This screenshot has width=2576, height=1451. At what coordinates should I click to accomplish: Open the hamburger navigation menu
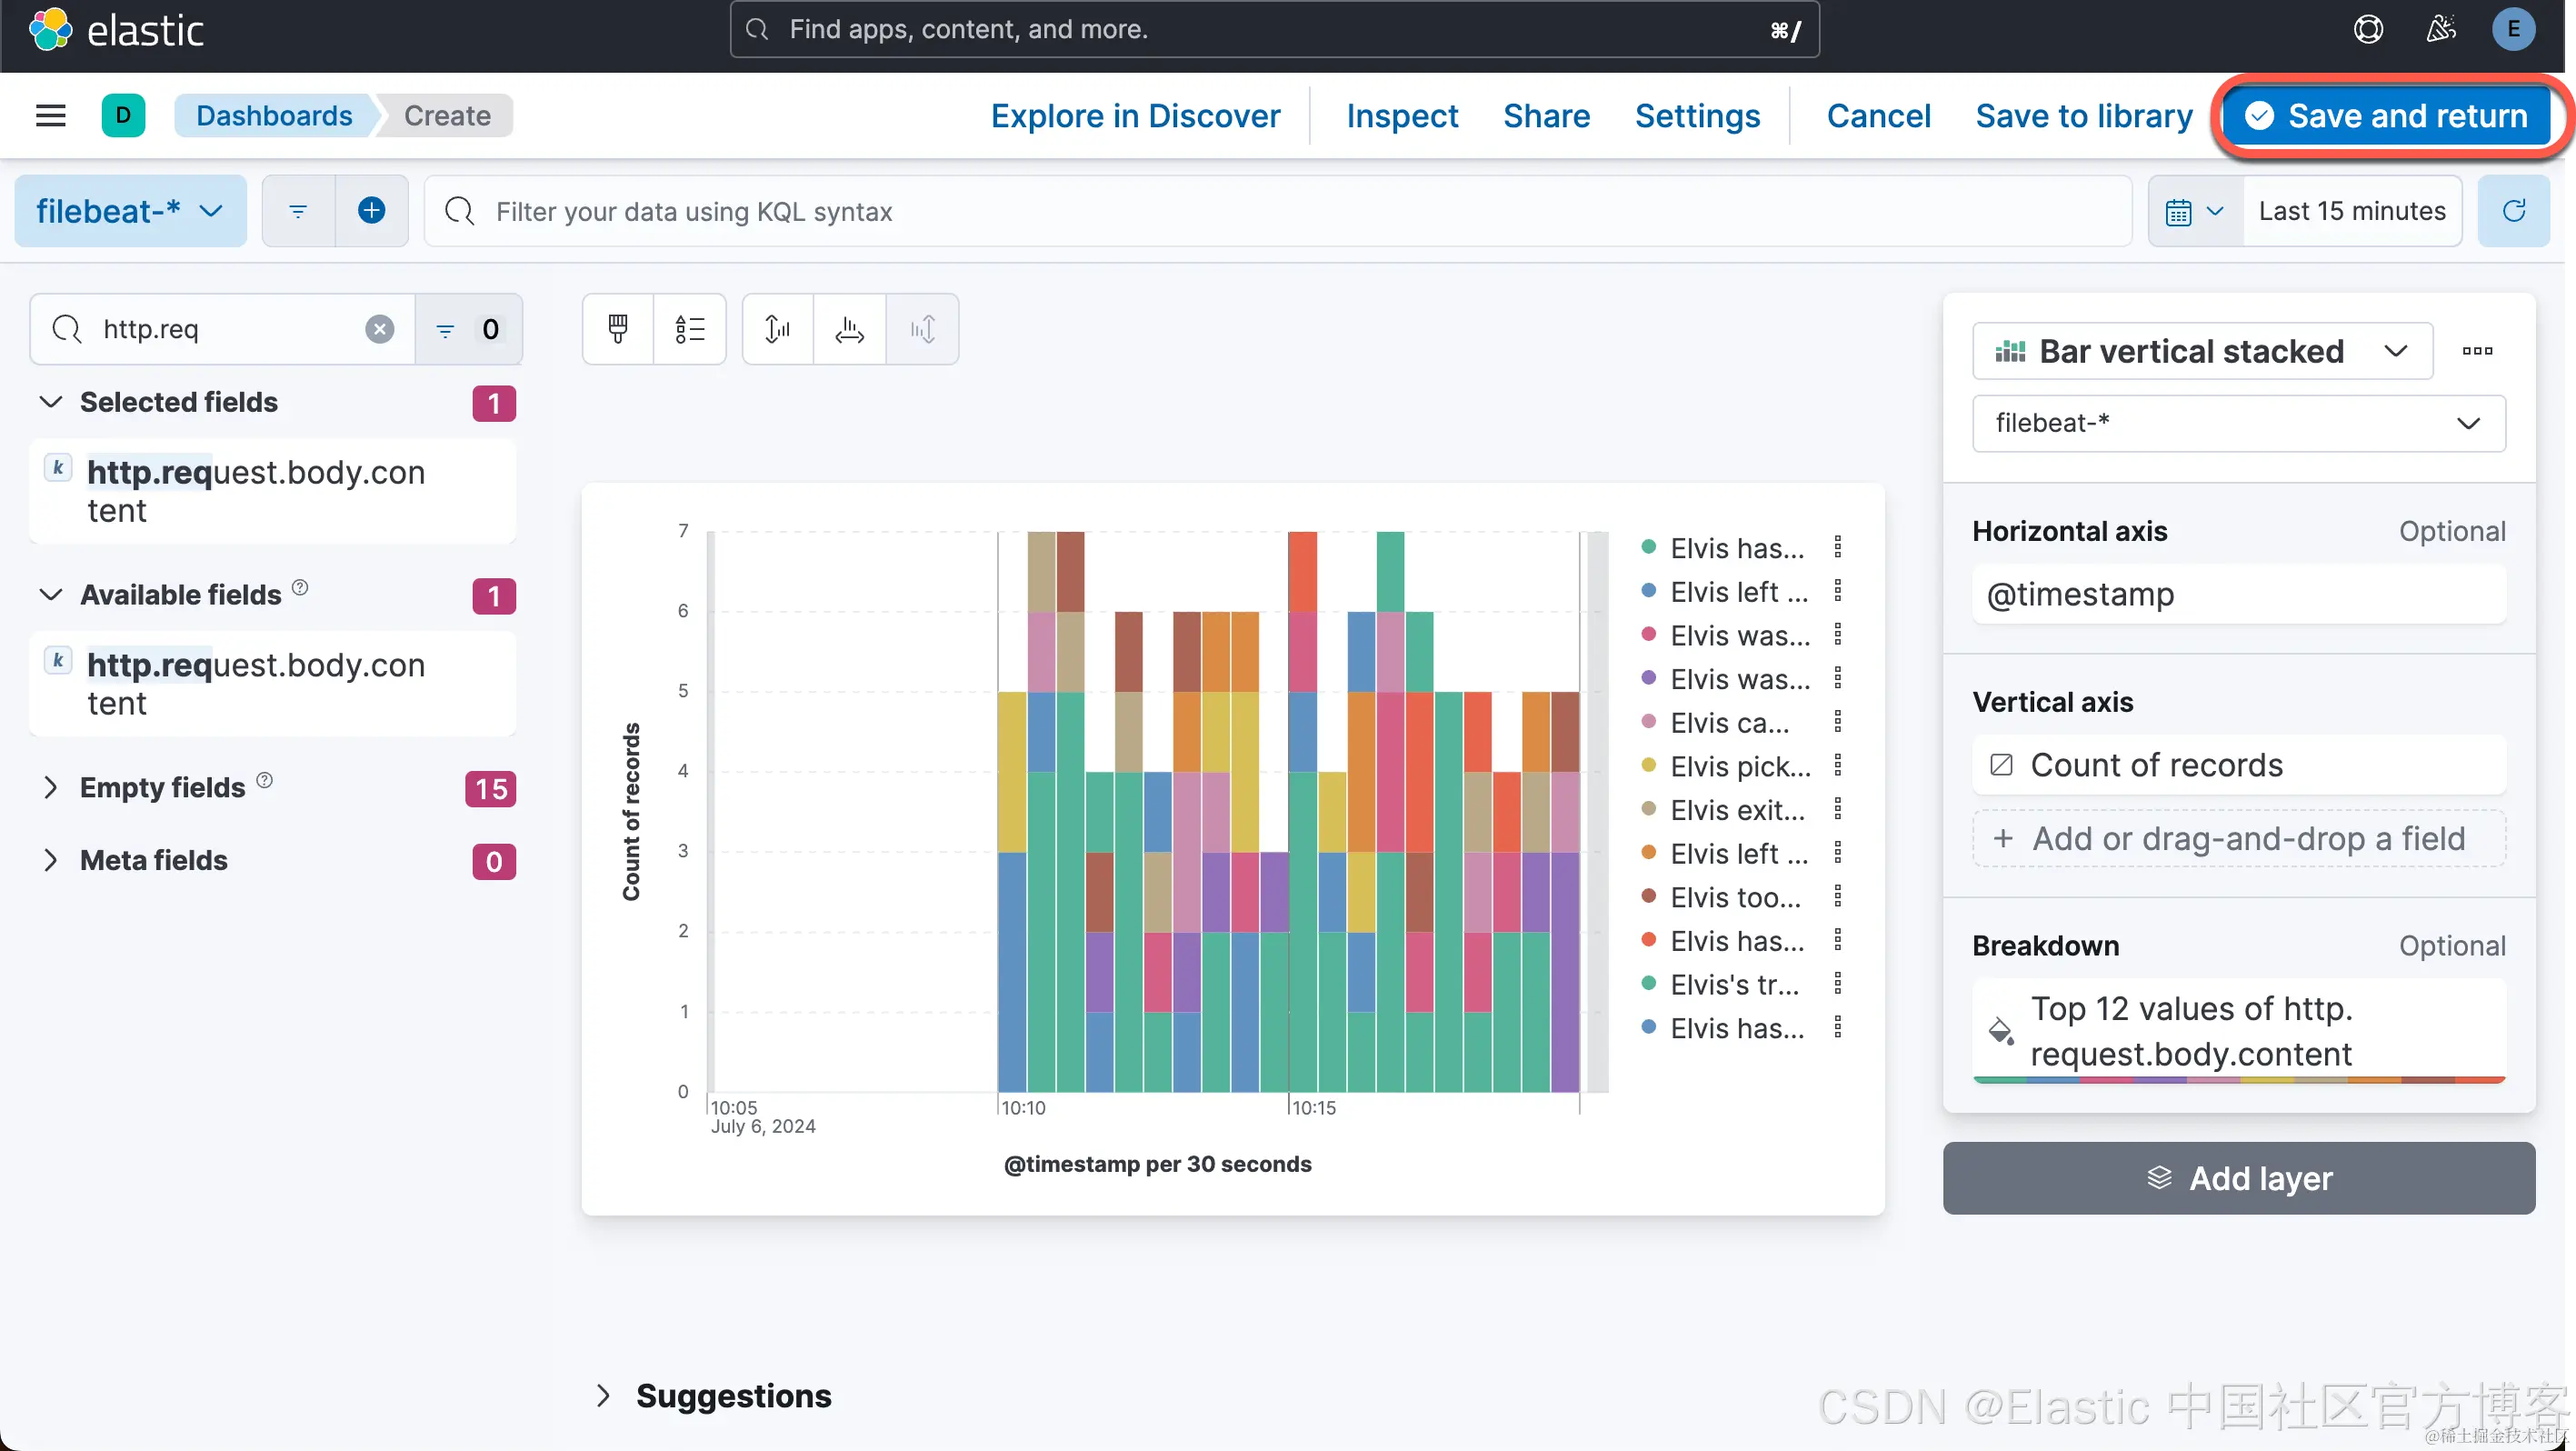coord(51,116)
